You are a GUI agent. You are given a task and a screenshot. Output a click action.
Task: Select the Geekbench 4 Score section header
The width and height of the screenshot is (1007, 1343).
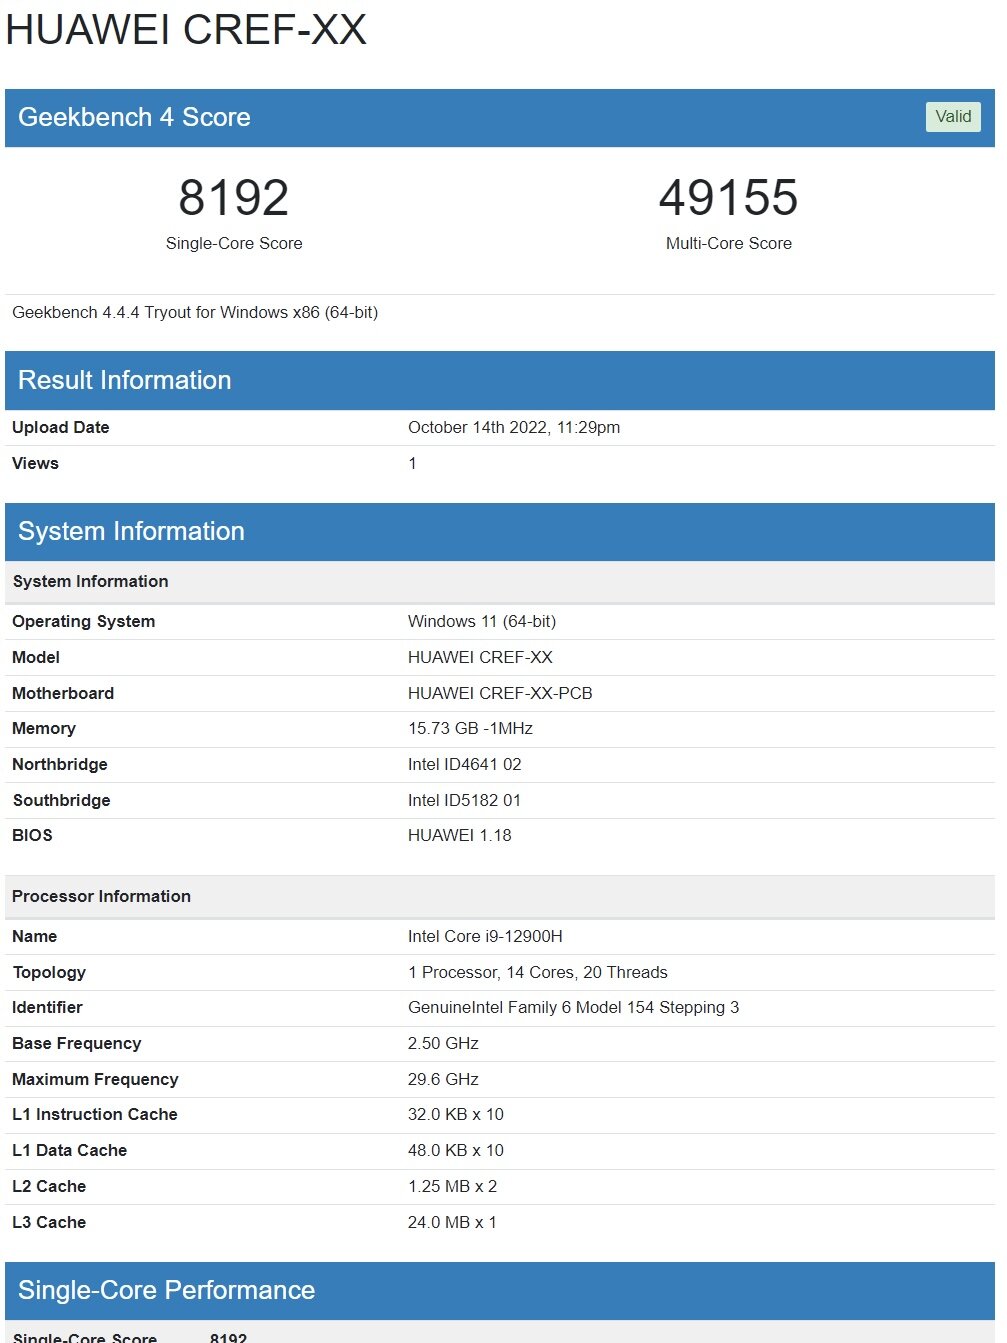pos(500,118)
